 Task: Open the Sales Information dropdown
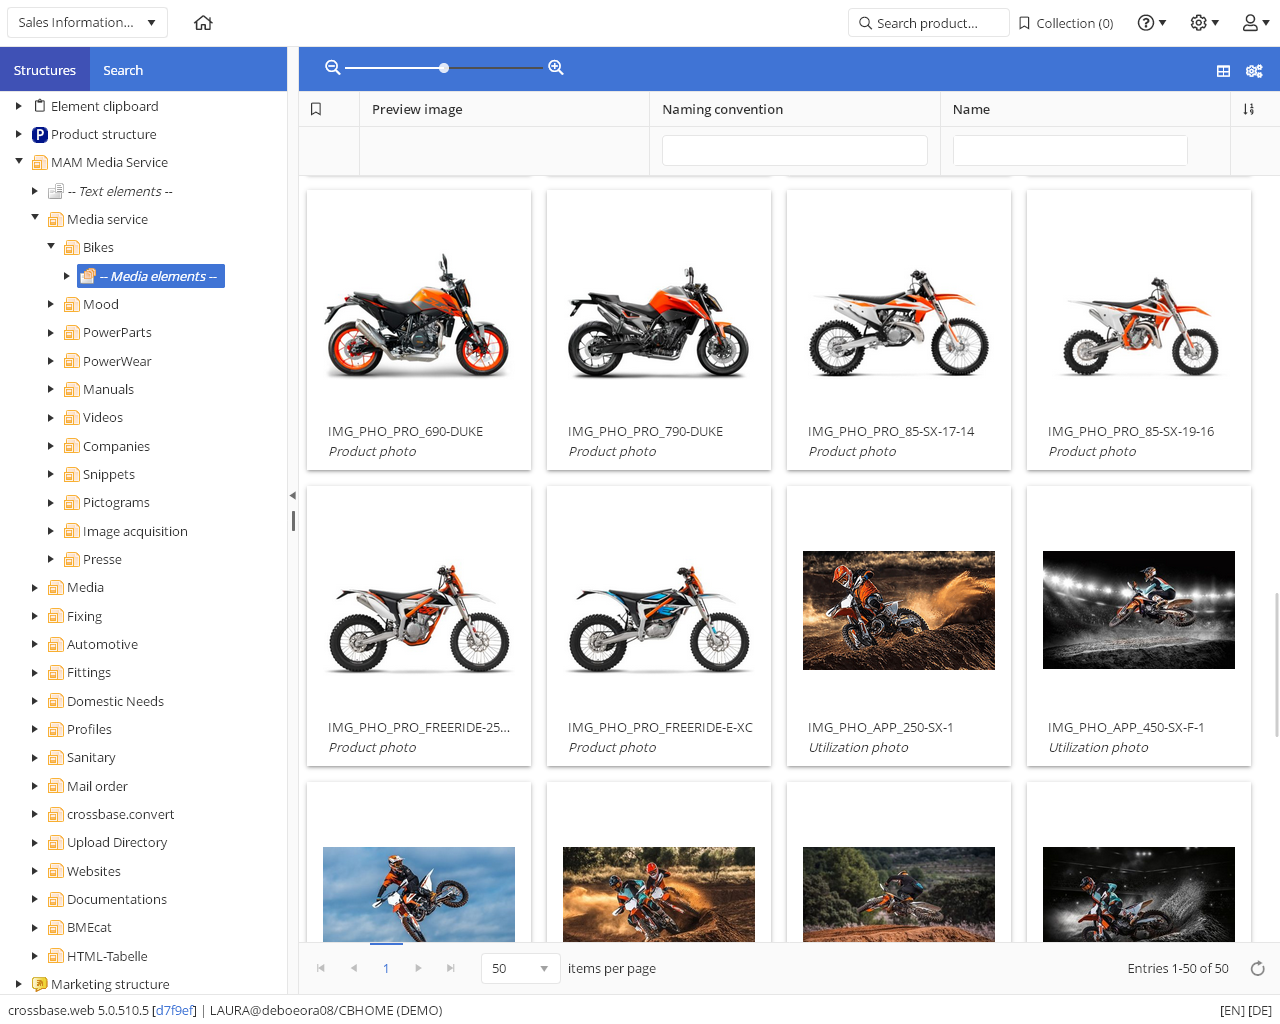[87, 22]
